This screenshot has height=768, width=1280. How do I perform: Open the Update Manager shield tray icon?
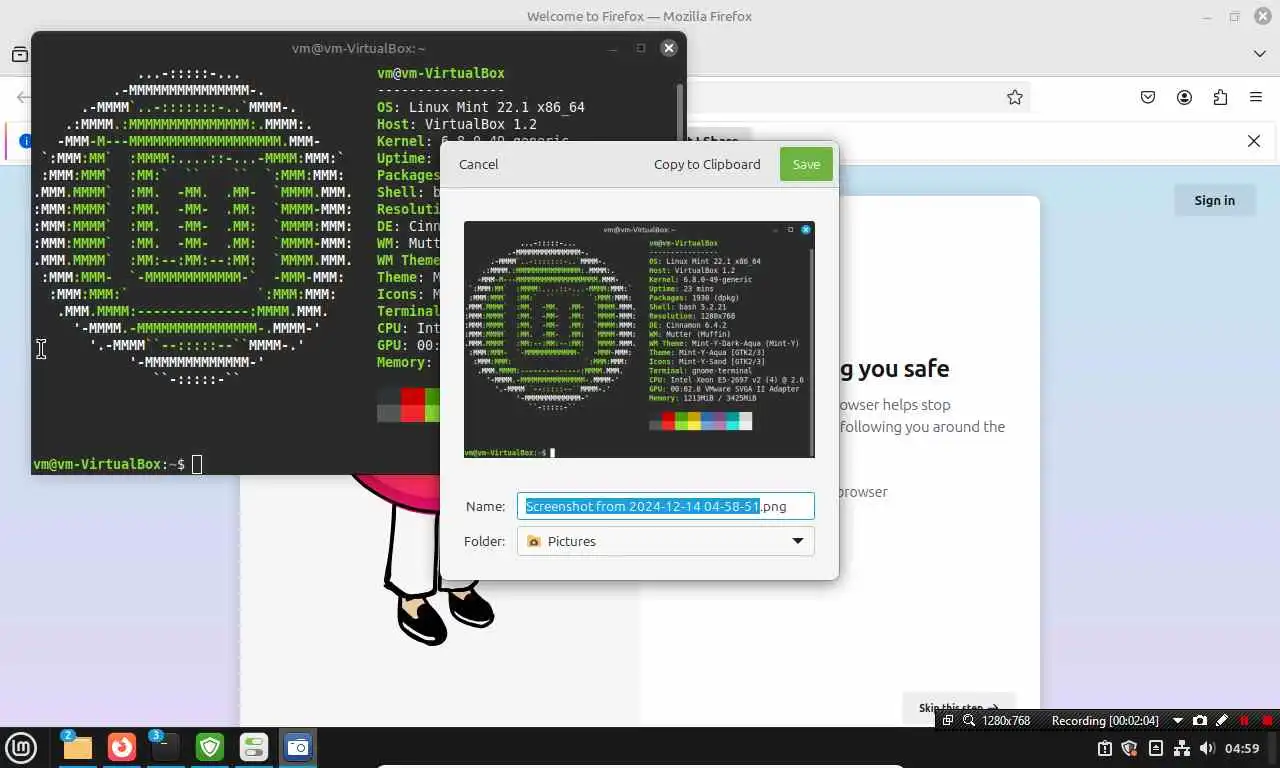pos(1130,748)
